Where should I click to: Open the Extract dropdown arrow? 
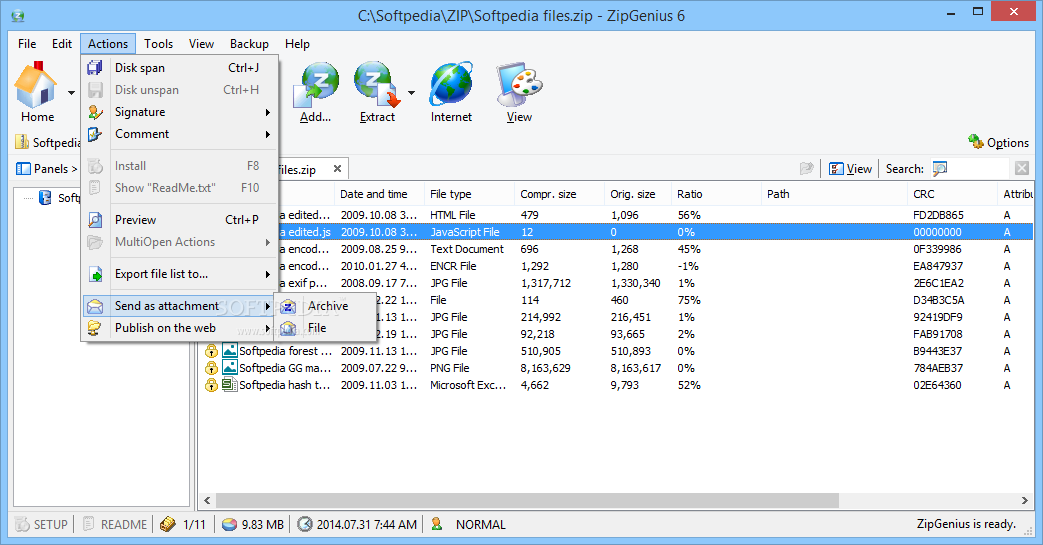pyautogui.click(x=412, y=93)
